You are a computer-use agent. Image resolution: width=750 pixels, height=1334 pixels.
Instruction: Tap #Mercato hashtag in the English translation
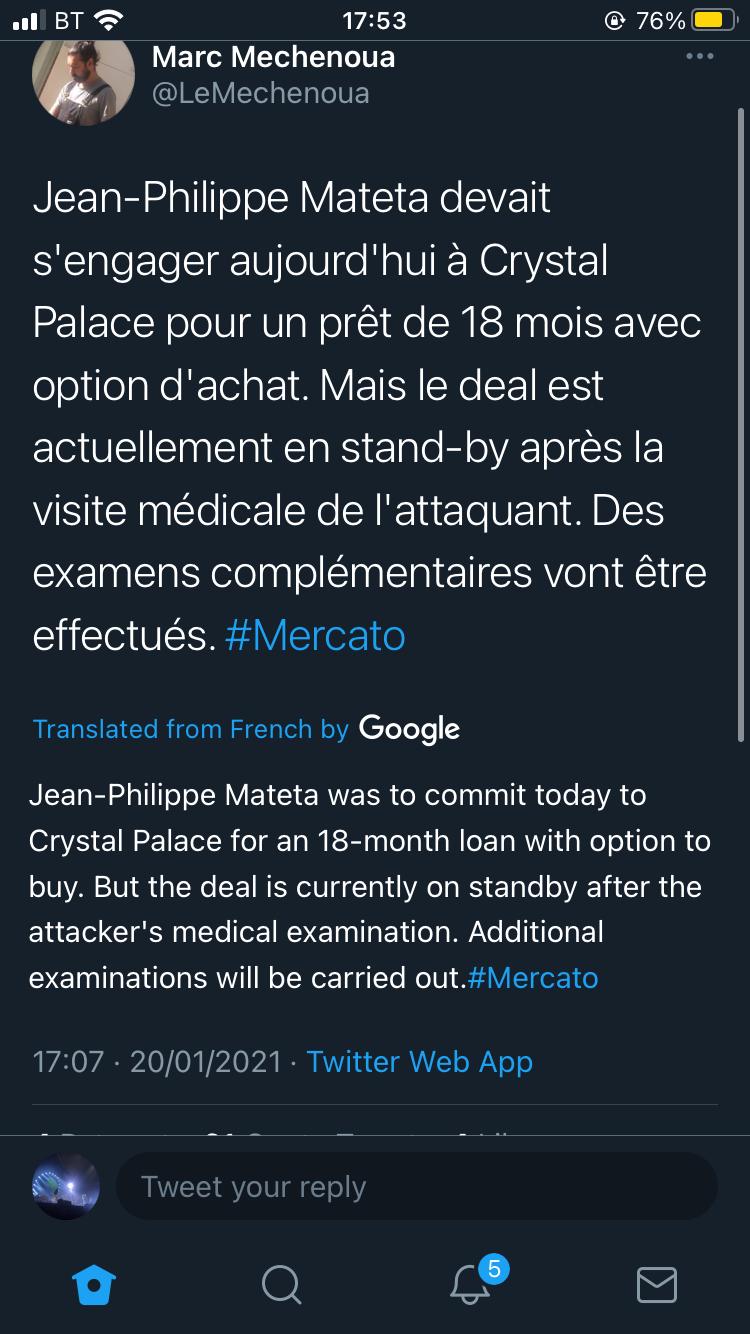coord(532,977)
